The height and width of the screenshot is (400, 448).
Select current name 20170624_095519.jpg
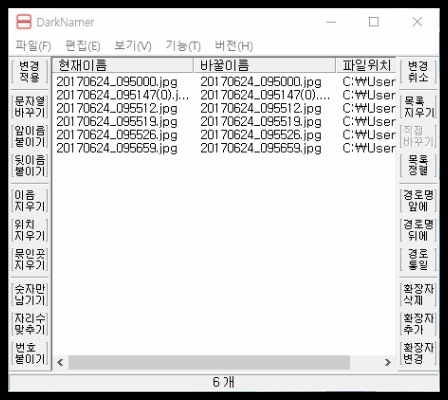coord(117,122)
